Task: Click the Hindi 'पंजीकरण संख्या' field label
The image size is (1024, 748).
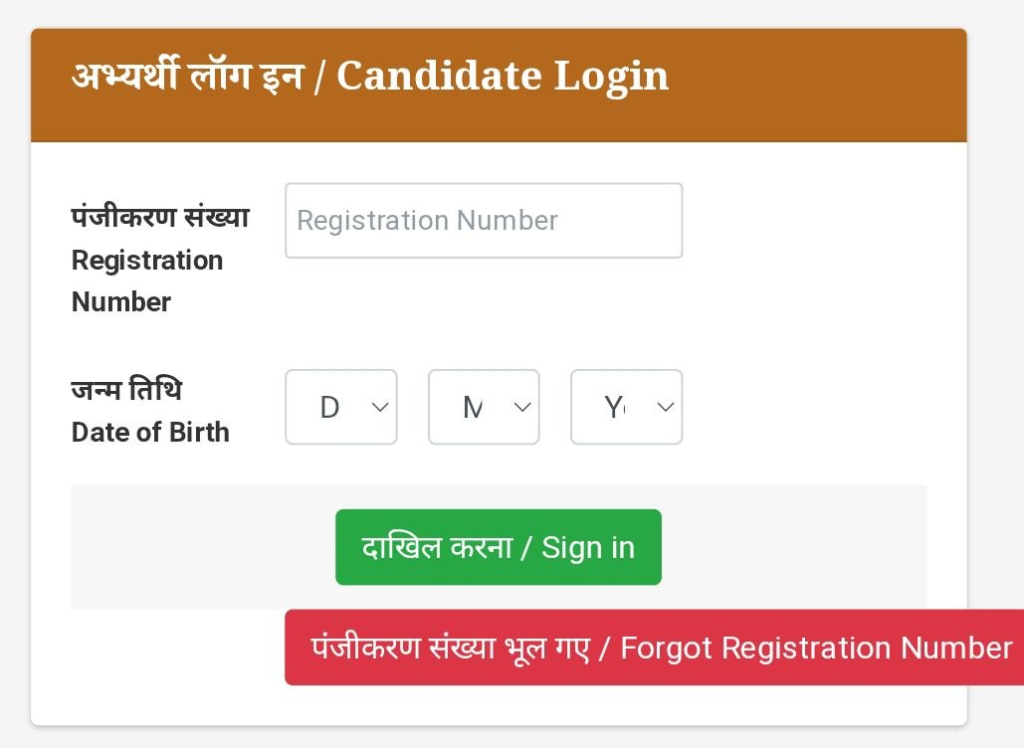Action: pyautogui.click(x=160, y=217)
